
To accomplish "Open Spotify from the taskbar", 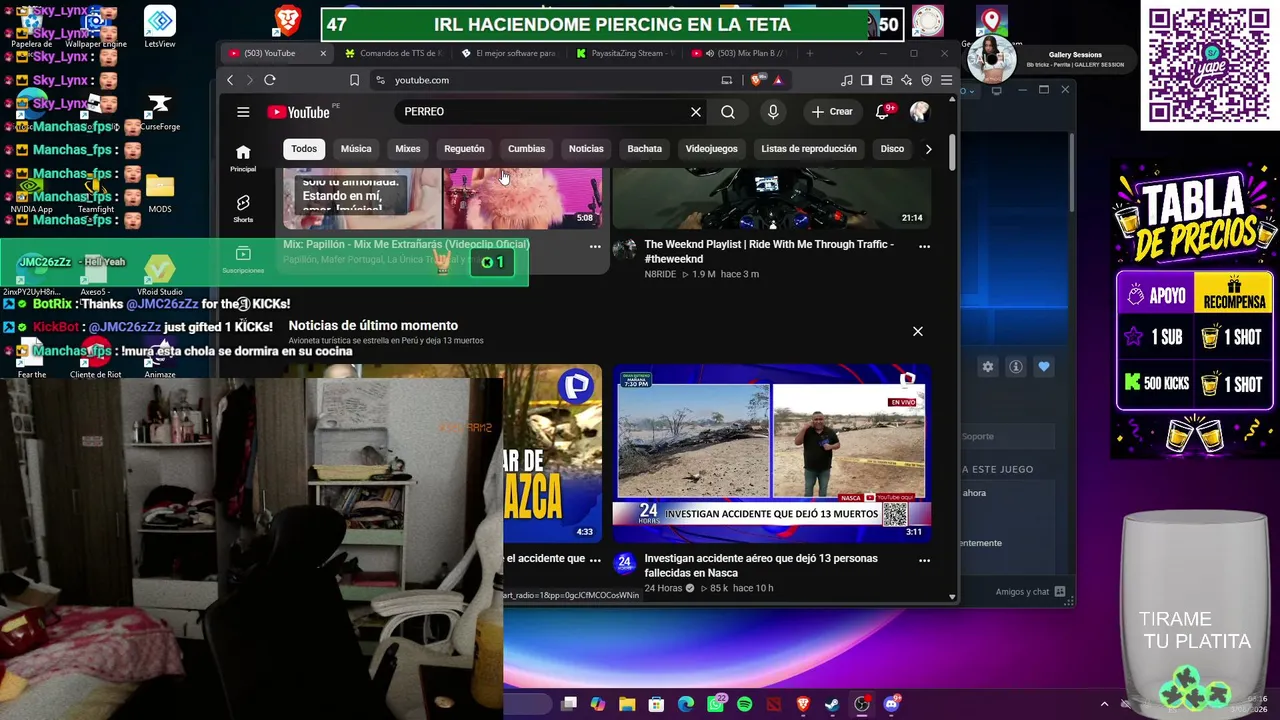I will (745, 704).
